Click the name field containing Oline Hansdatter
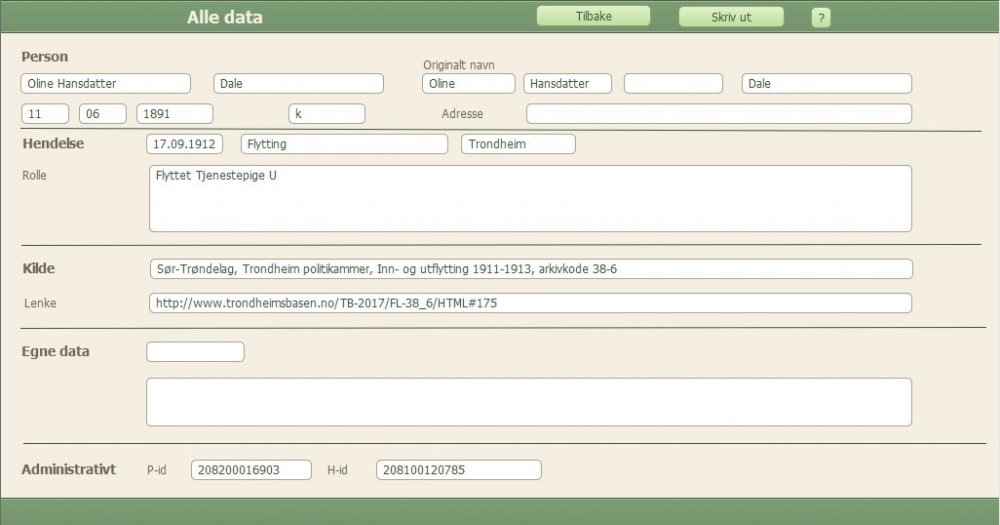The image size is (1000, 525). coord(105,84)
